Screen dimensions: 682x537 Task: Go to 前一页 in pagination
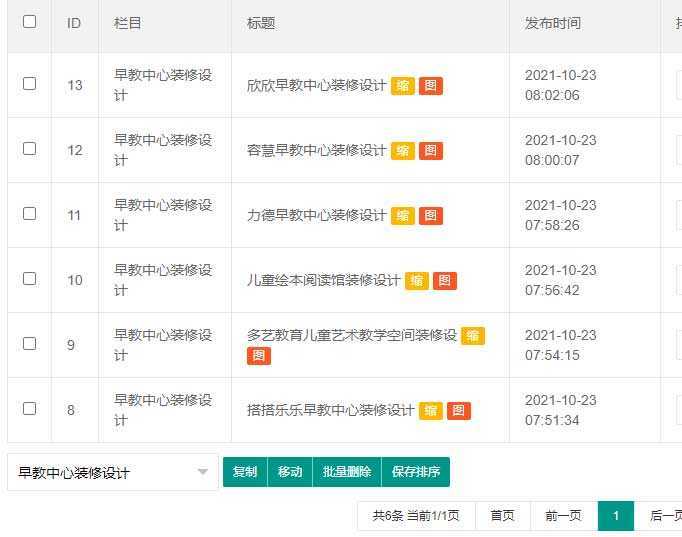pos(564,516)
